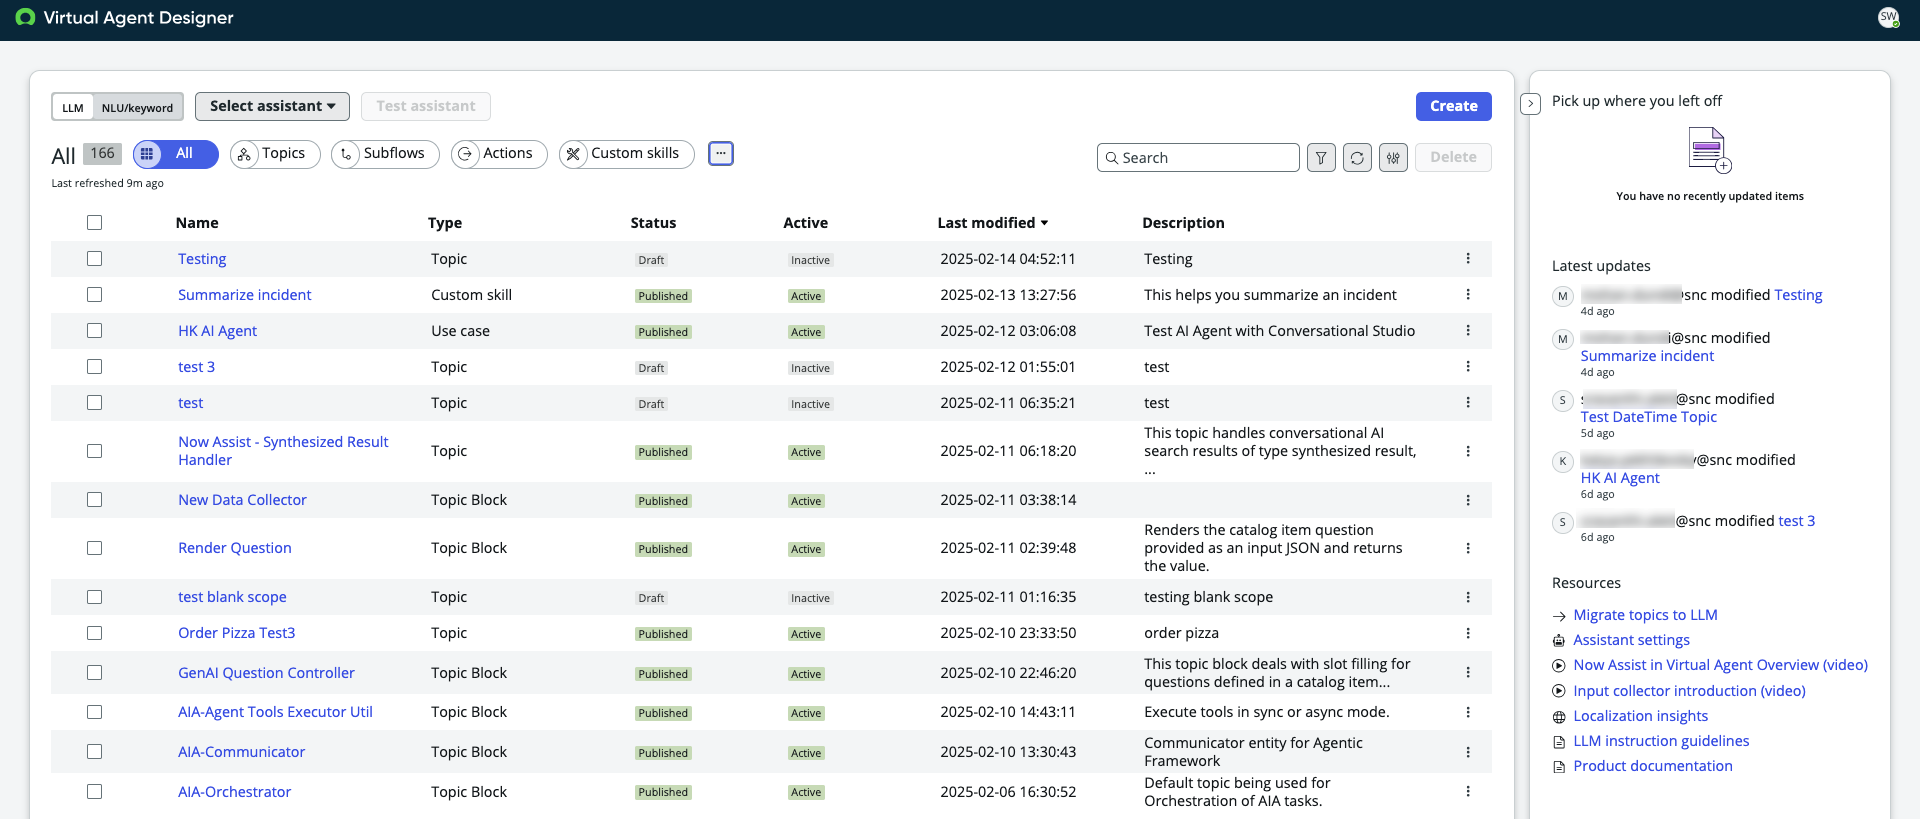Click the user avatar in header
Viewport: 1920px width, 819px height.
[x=1888, y=18]
